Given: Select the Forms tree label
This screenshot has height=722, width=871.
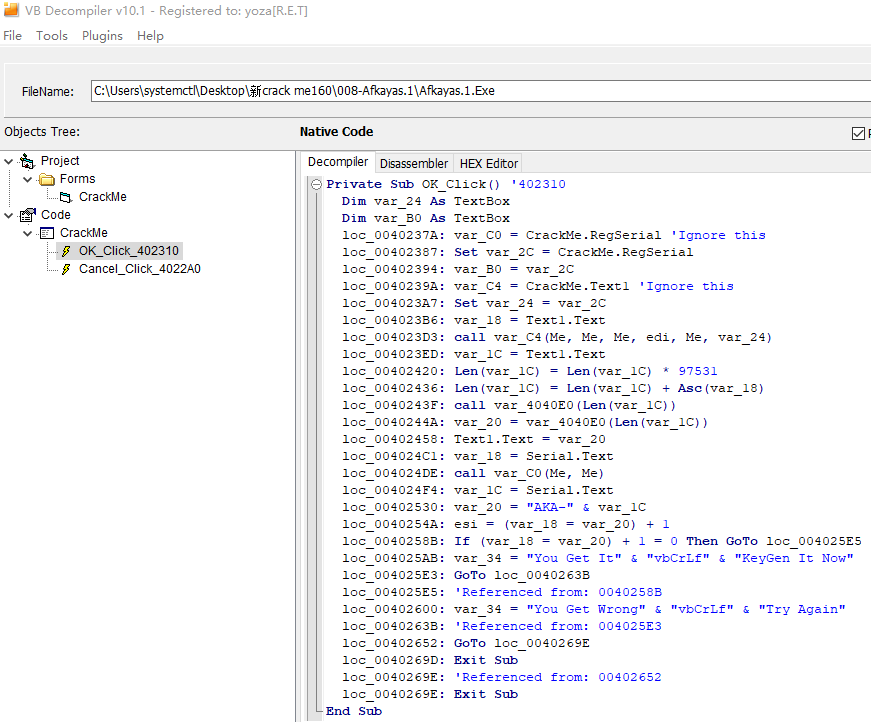Looking at the screenshot, I should [x=77, y=179].
